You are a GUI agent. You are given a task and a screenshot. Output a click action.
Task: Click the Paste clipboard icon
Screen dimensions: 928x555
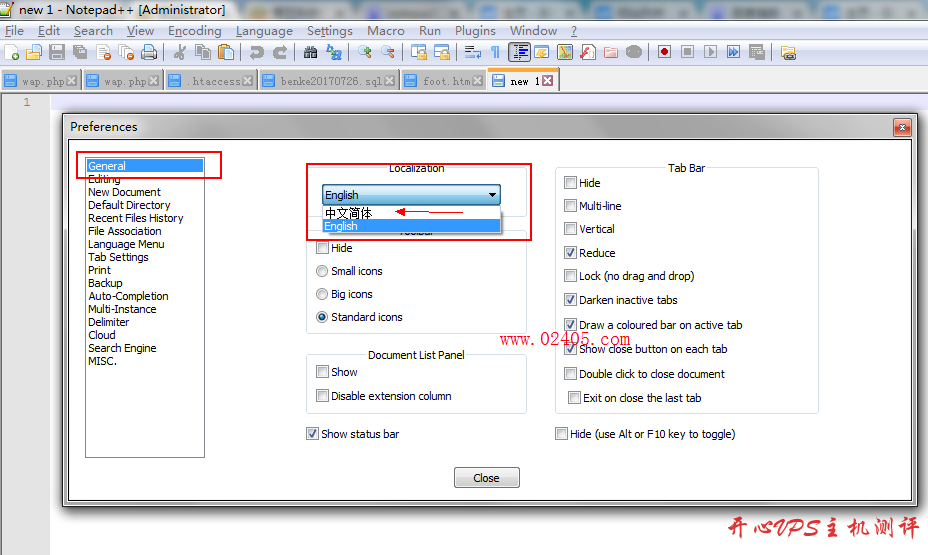coord(225,53)
